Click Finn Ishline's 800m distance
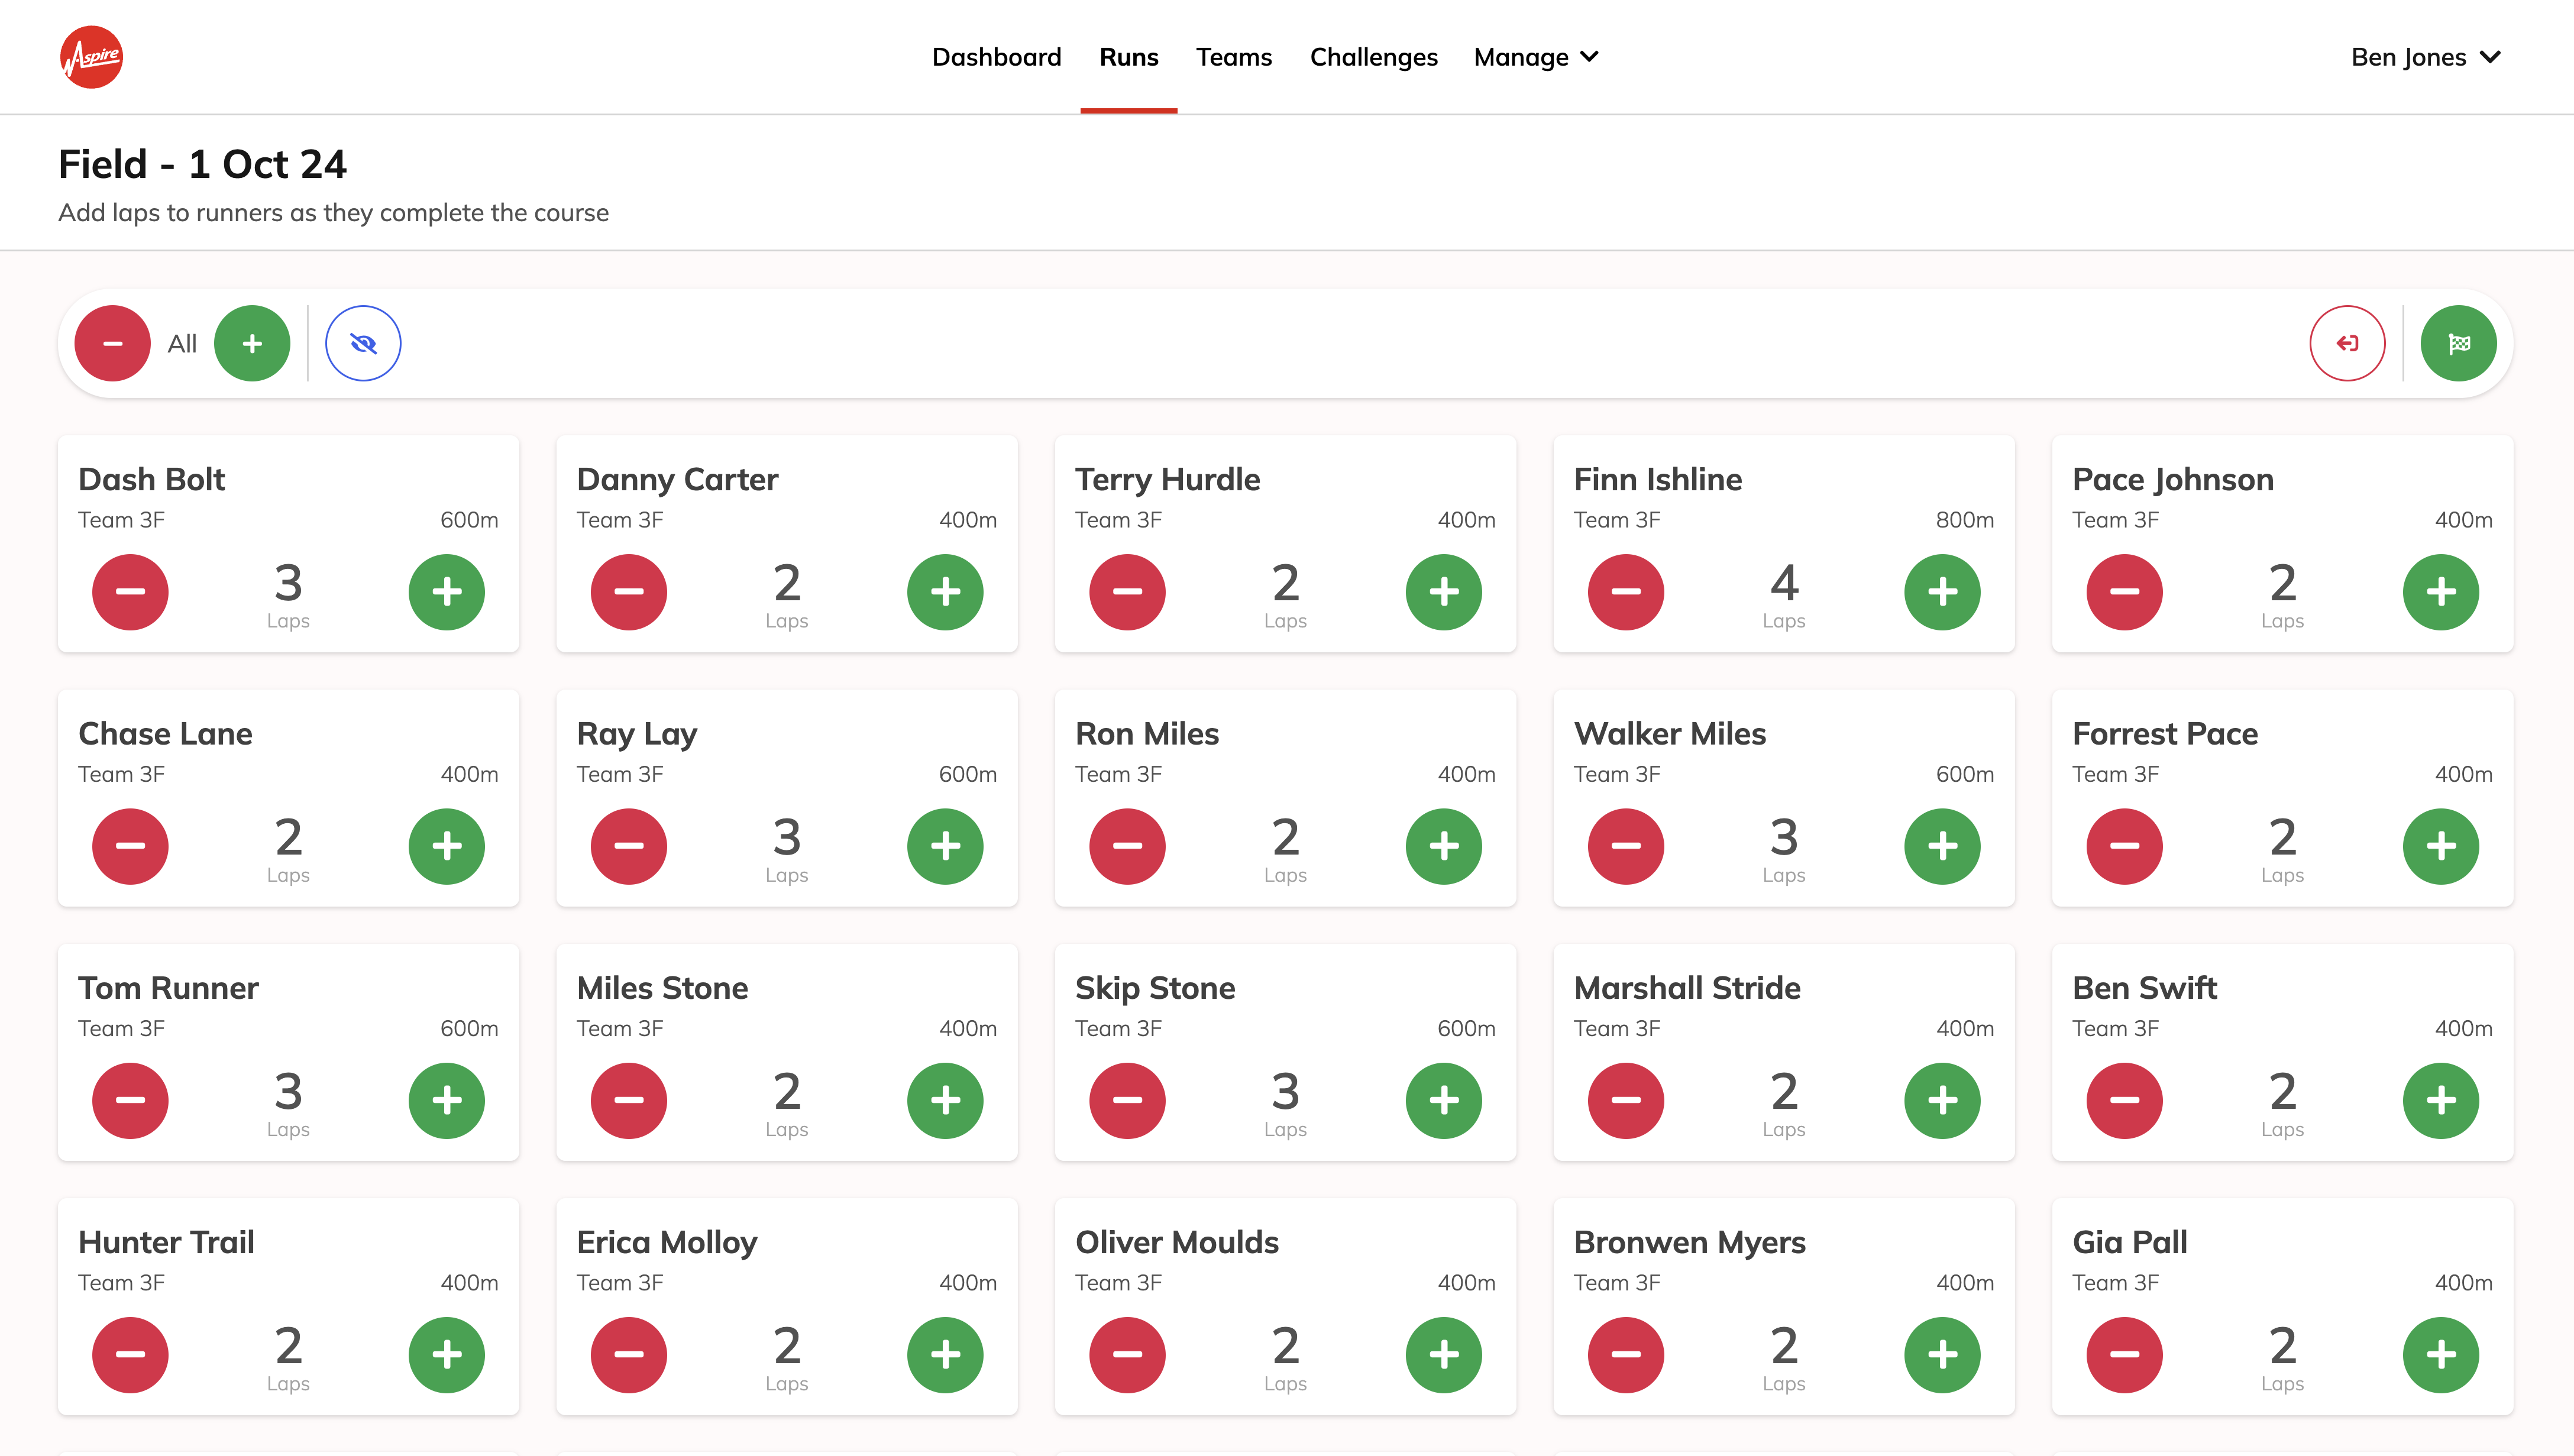 [x=1964, y=520]
